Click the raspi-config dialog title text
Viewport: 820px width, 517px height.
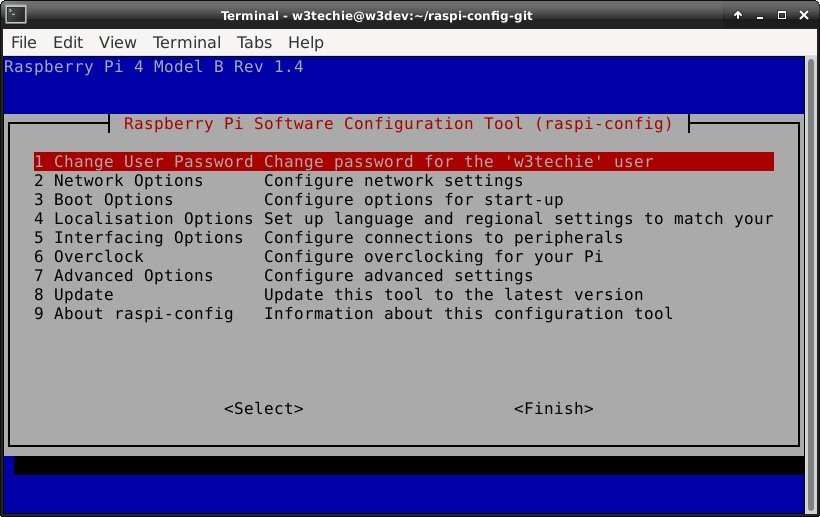tap(398, 124)
